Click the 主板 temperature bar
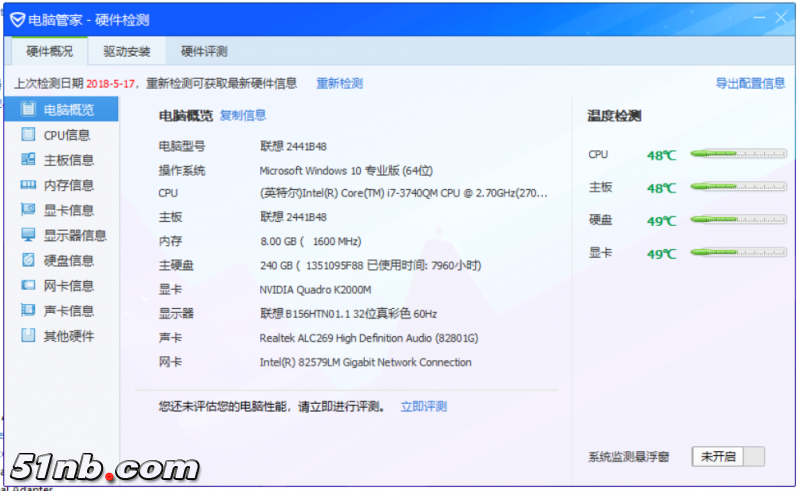Screen dimensions: 800x491 click(x=738, y=187)
